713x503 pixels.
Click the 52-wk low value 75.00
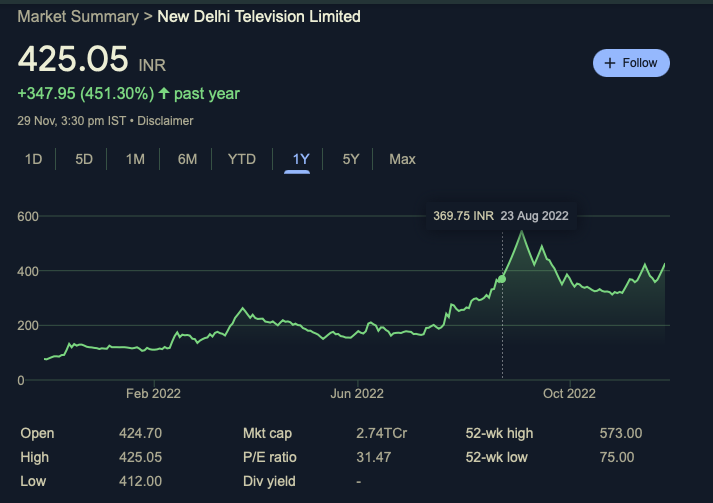click(617, 457)
